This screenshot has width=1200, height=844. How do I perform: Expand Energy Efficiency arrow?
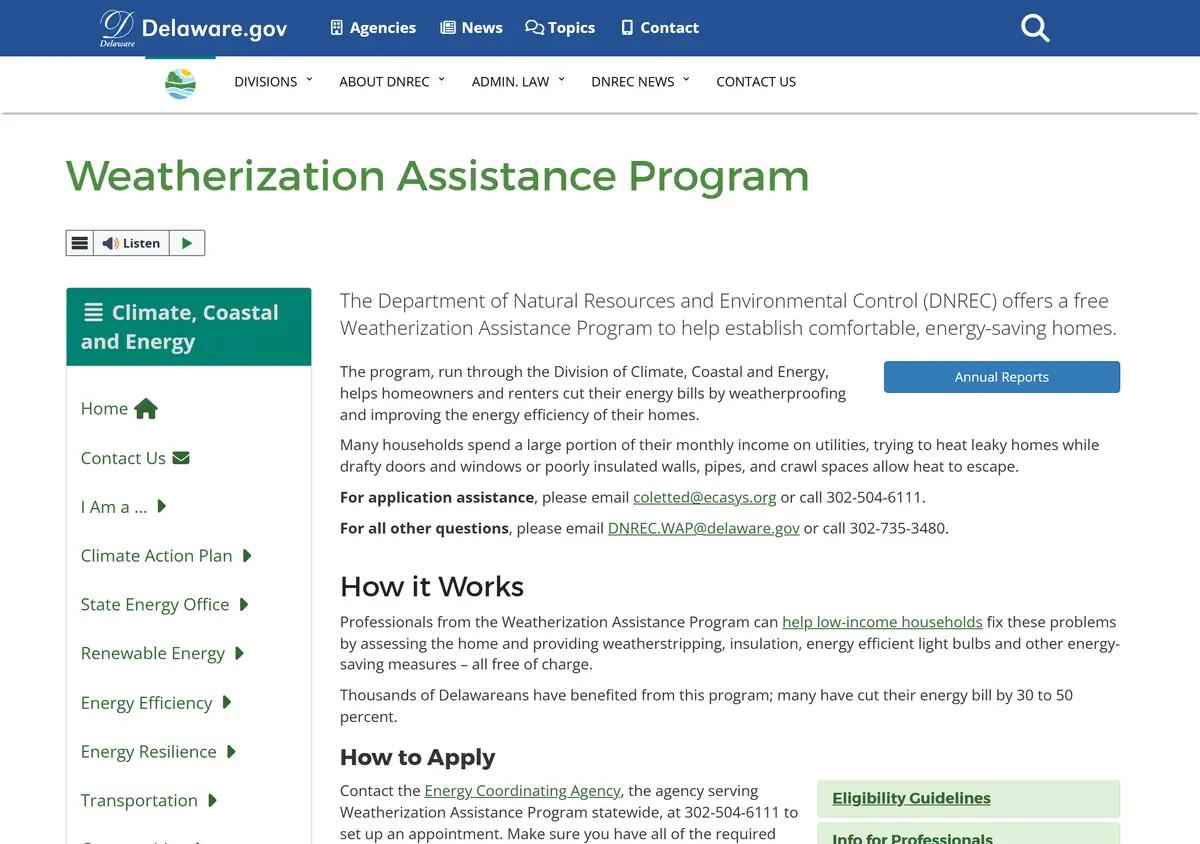[227, 703]
